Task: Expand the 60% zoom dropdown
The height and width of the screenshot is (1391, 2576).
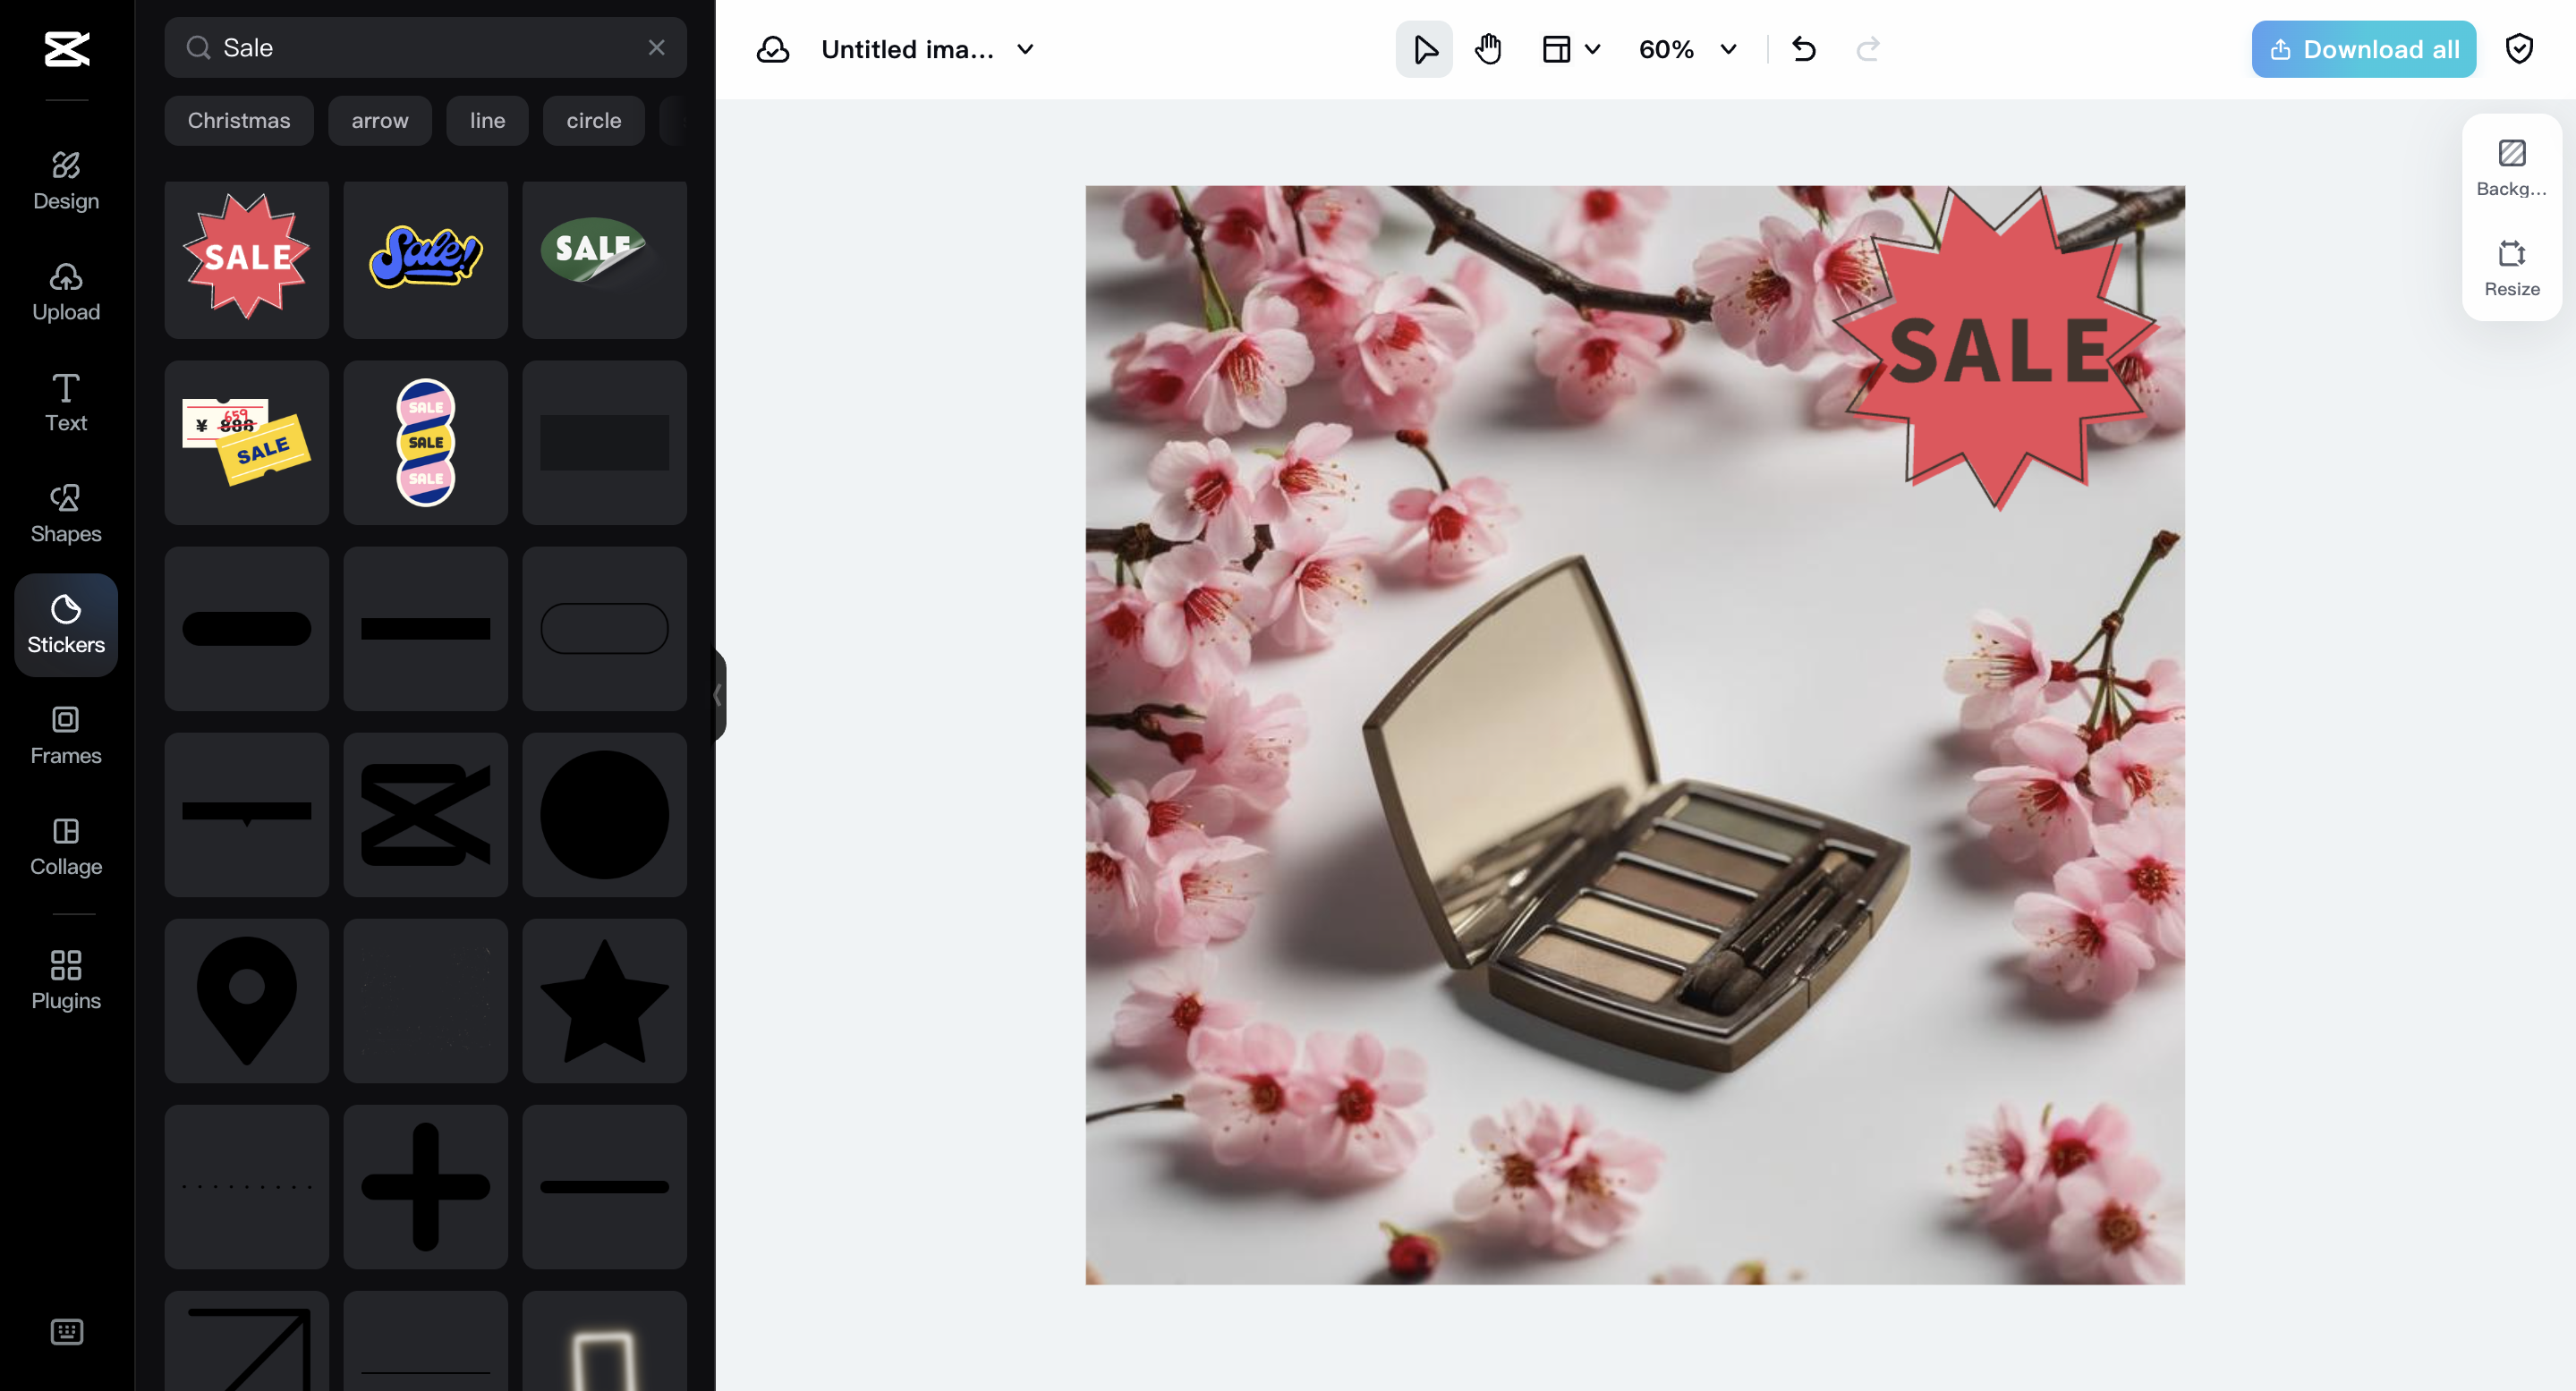Action: (x=1727, y=49)
